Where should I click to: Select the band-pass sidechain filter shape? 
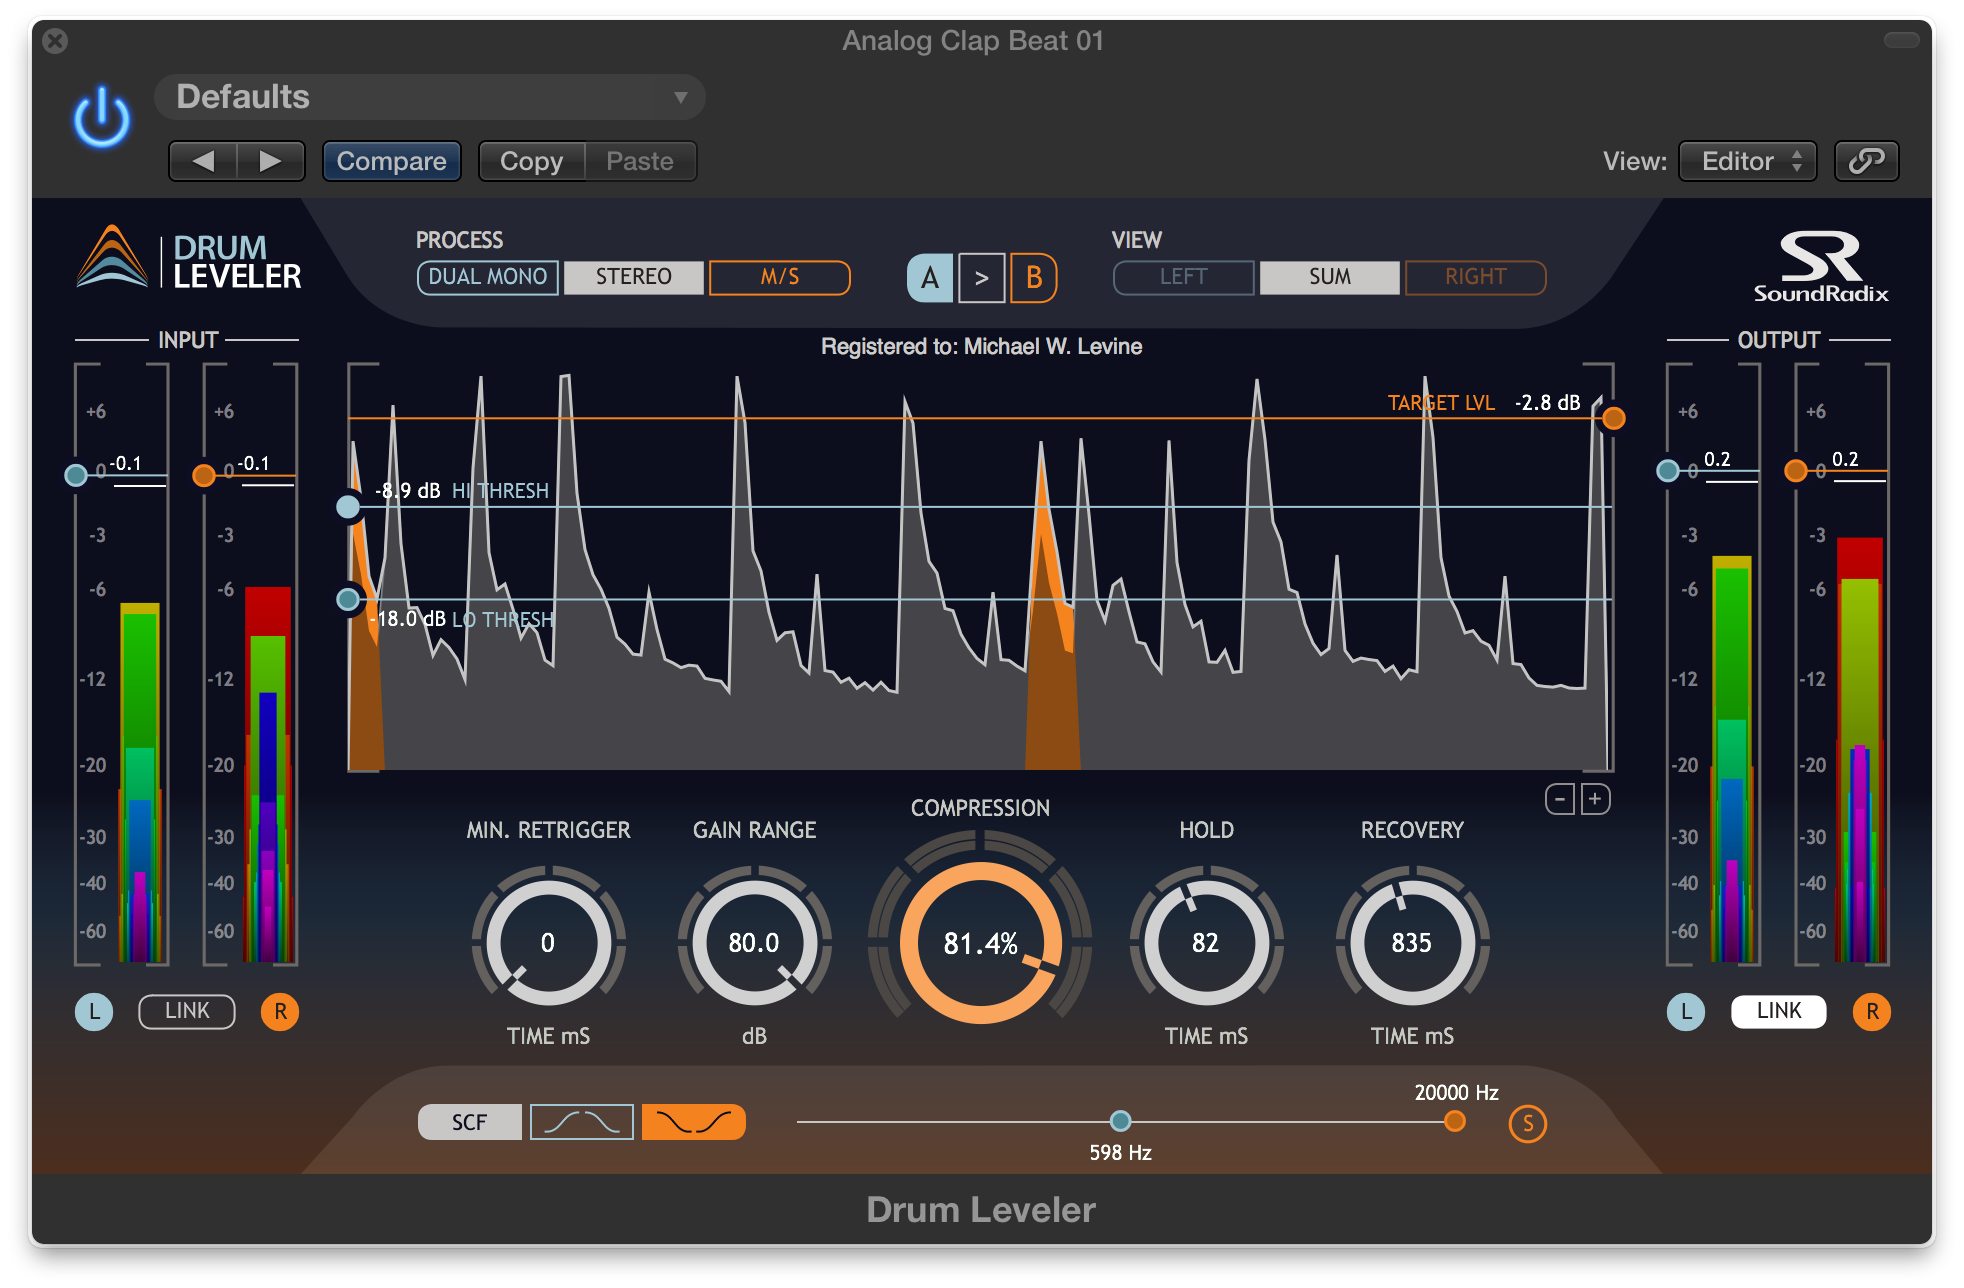pyautogui.click(x=581, y=1122)
